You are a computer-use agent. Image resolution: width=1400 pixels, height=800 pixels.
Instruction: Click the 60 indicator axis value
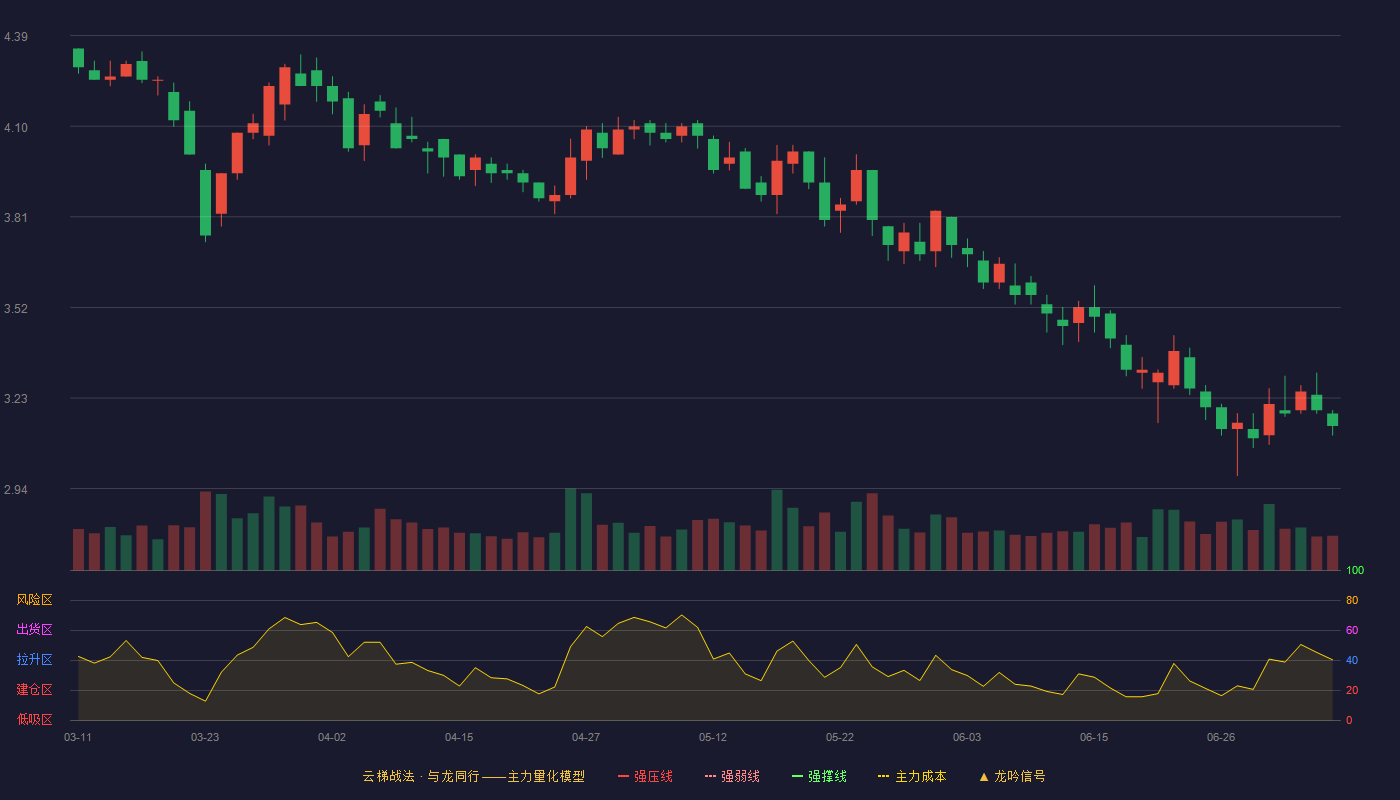coord(1352,630)
